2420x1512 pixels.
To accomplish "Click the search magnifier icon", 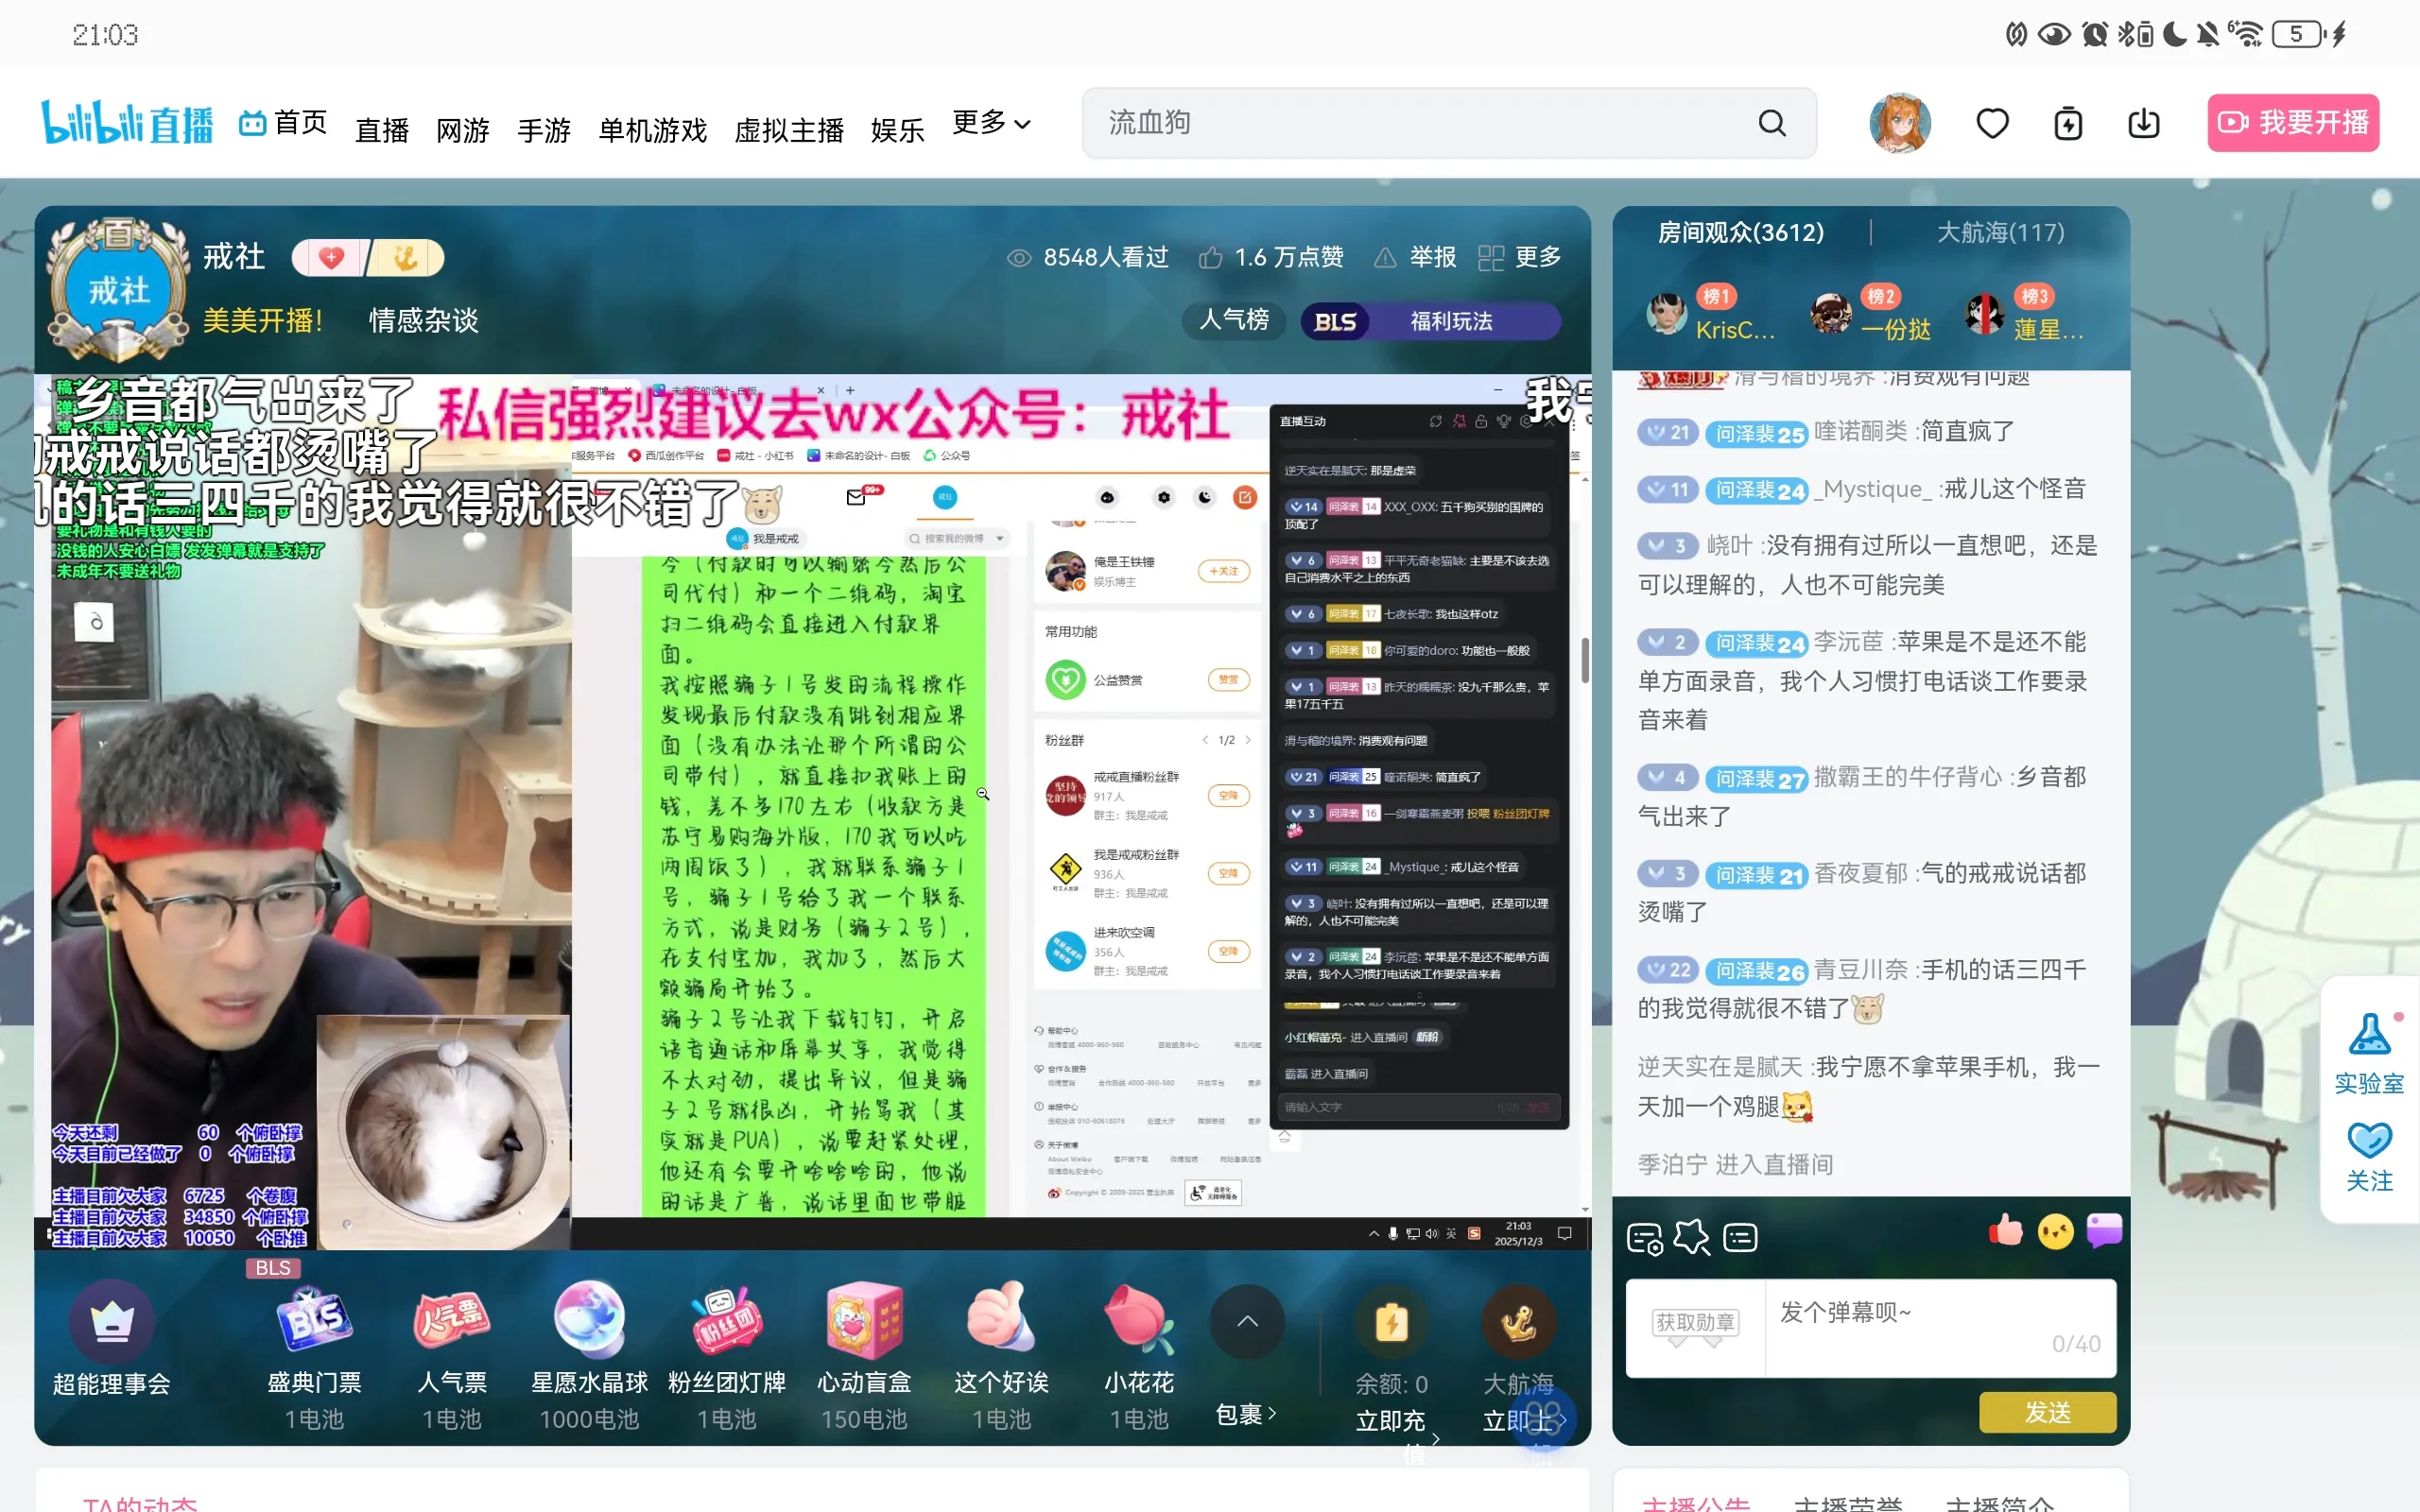I will (1771, 123).
